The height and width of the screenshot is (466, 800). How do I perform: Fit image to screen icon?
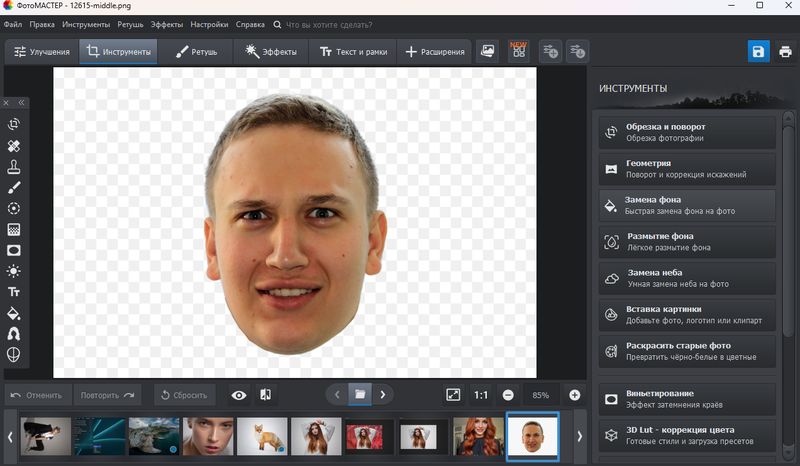point(453,395)
